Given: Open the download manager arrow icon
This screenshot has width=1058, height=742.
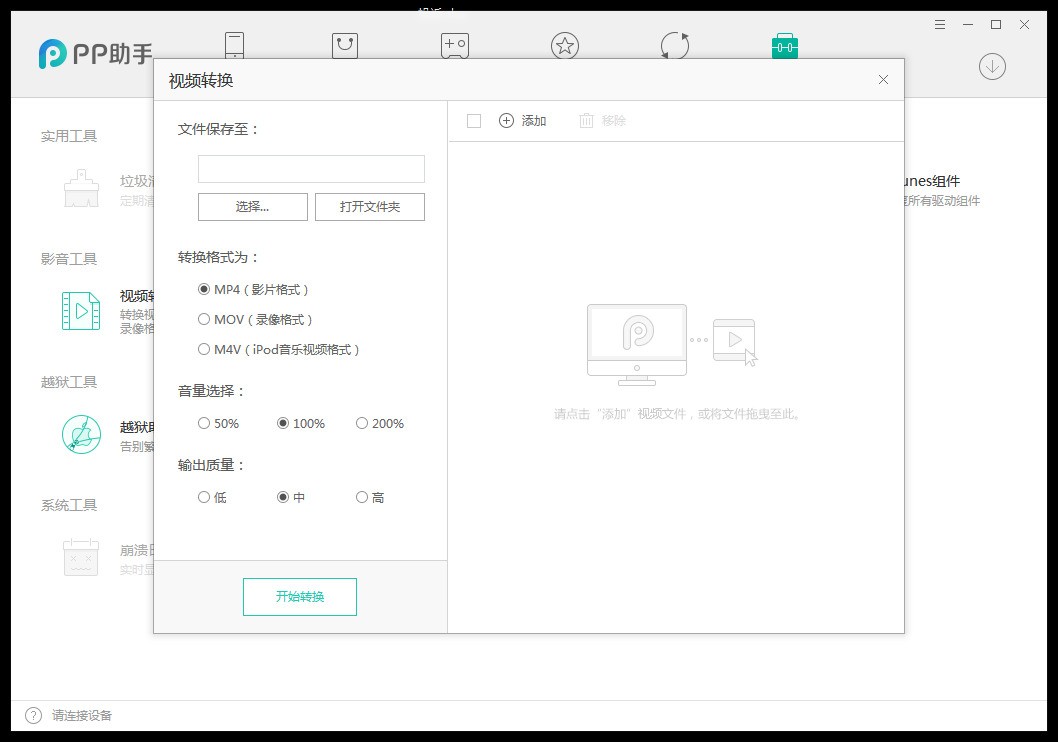Looking at the screenshot, I should (x=992, y=66).
